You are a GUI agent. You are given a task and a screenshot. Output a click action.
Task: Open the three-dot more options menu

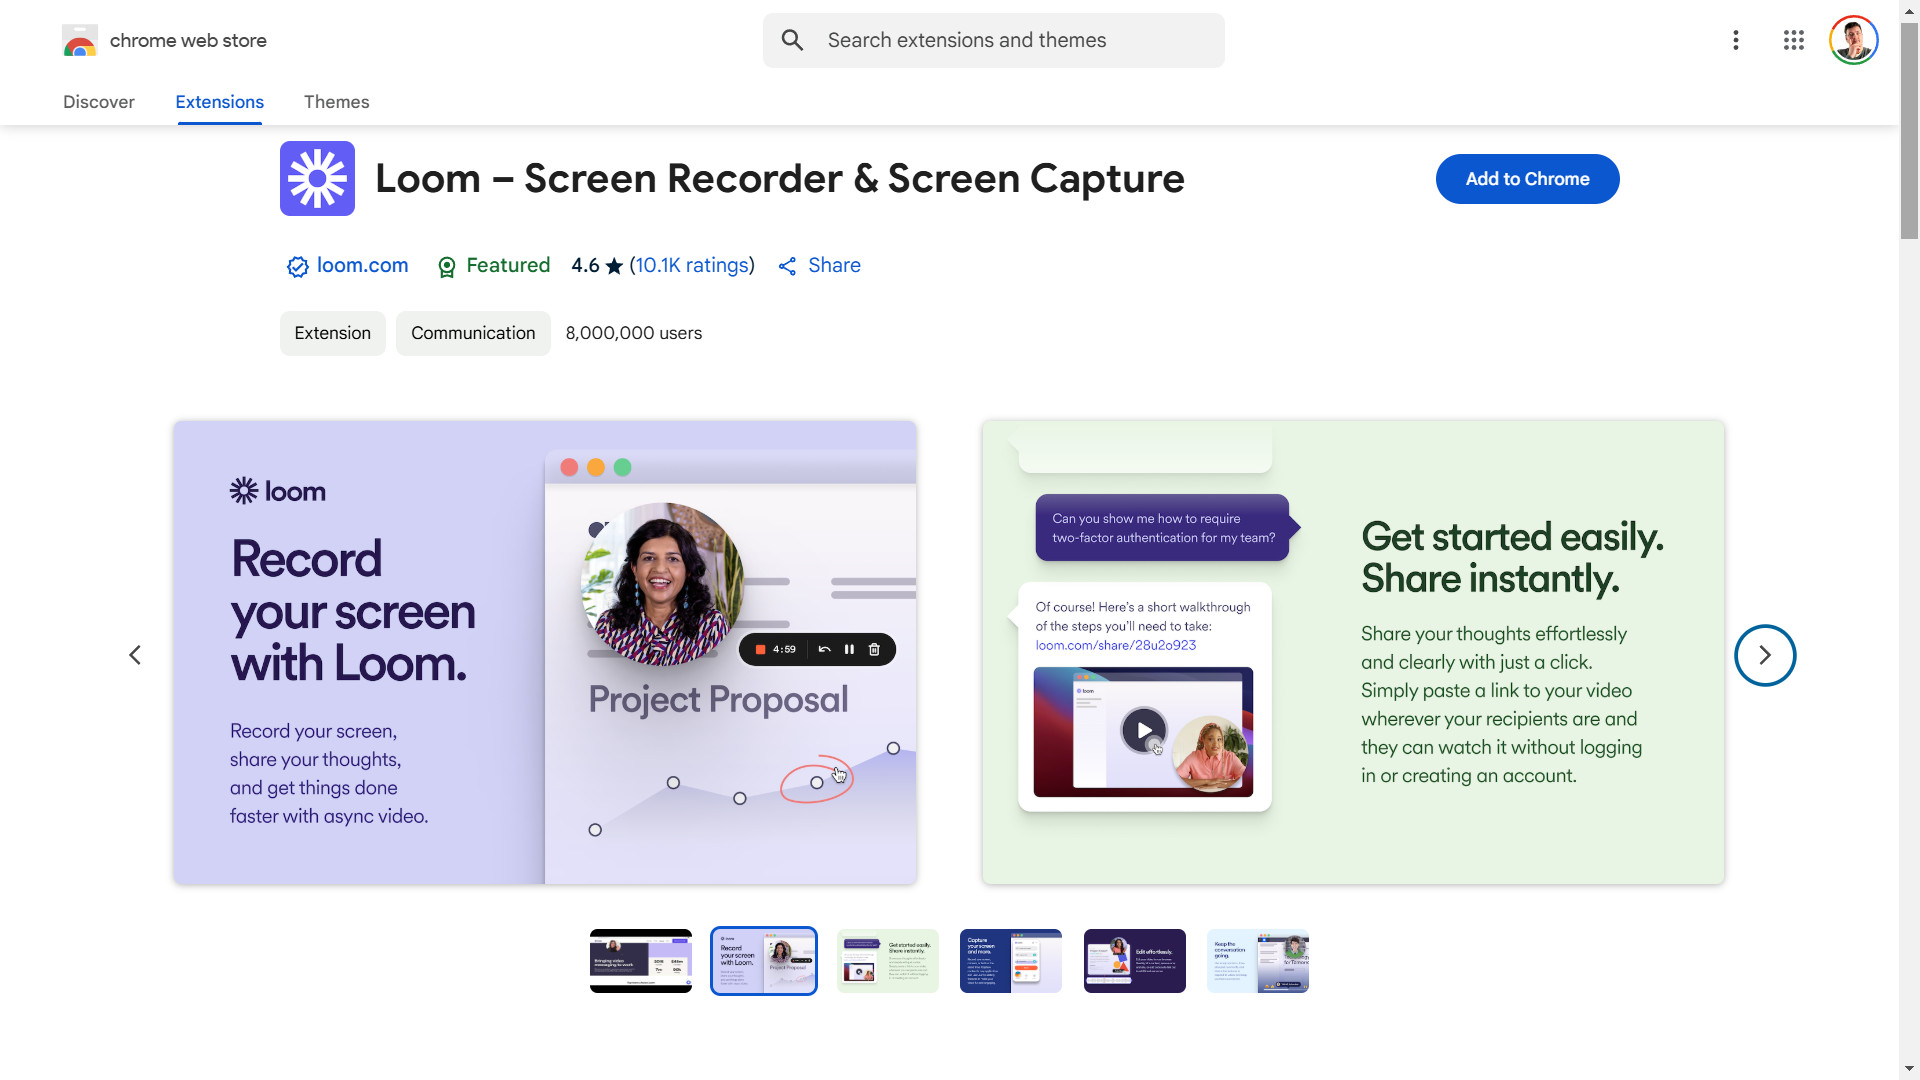1736,40
